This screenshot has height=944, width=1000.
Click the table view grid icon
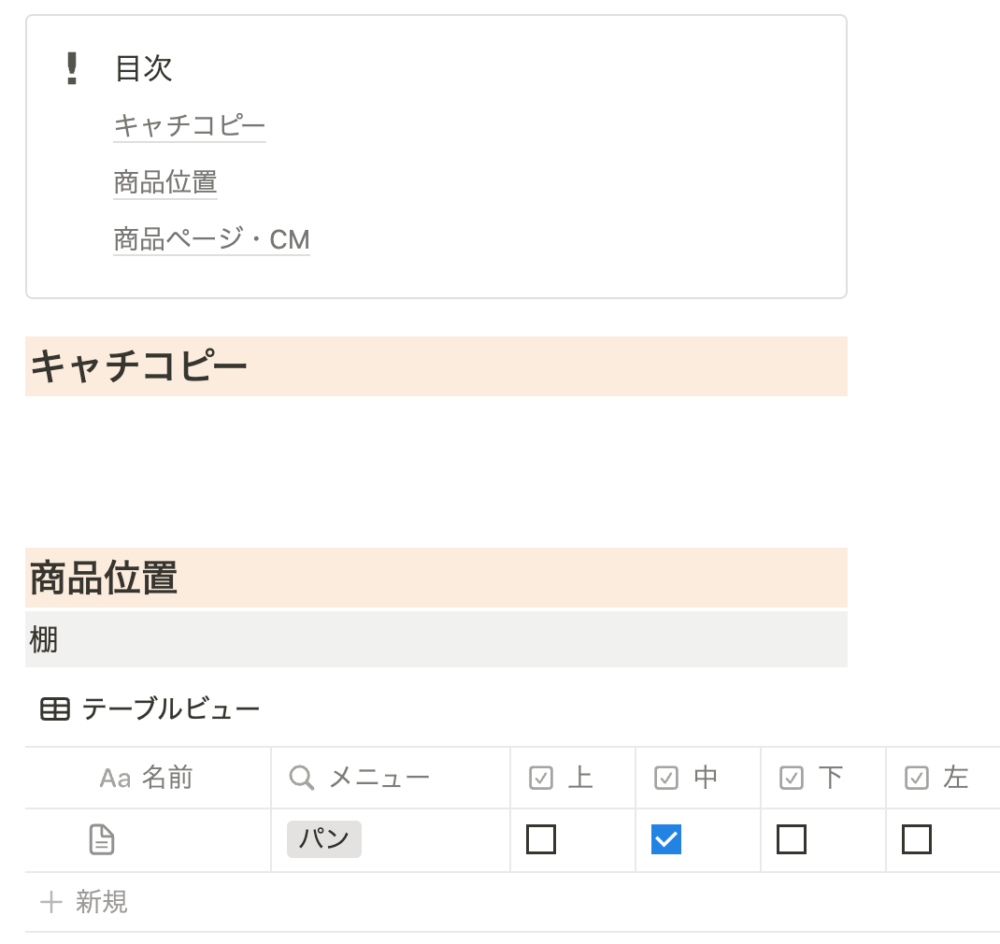pyautogui.click(x=55, y=709)
